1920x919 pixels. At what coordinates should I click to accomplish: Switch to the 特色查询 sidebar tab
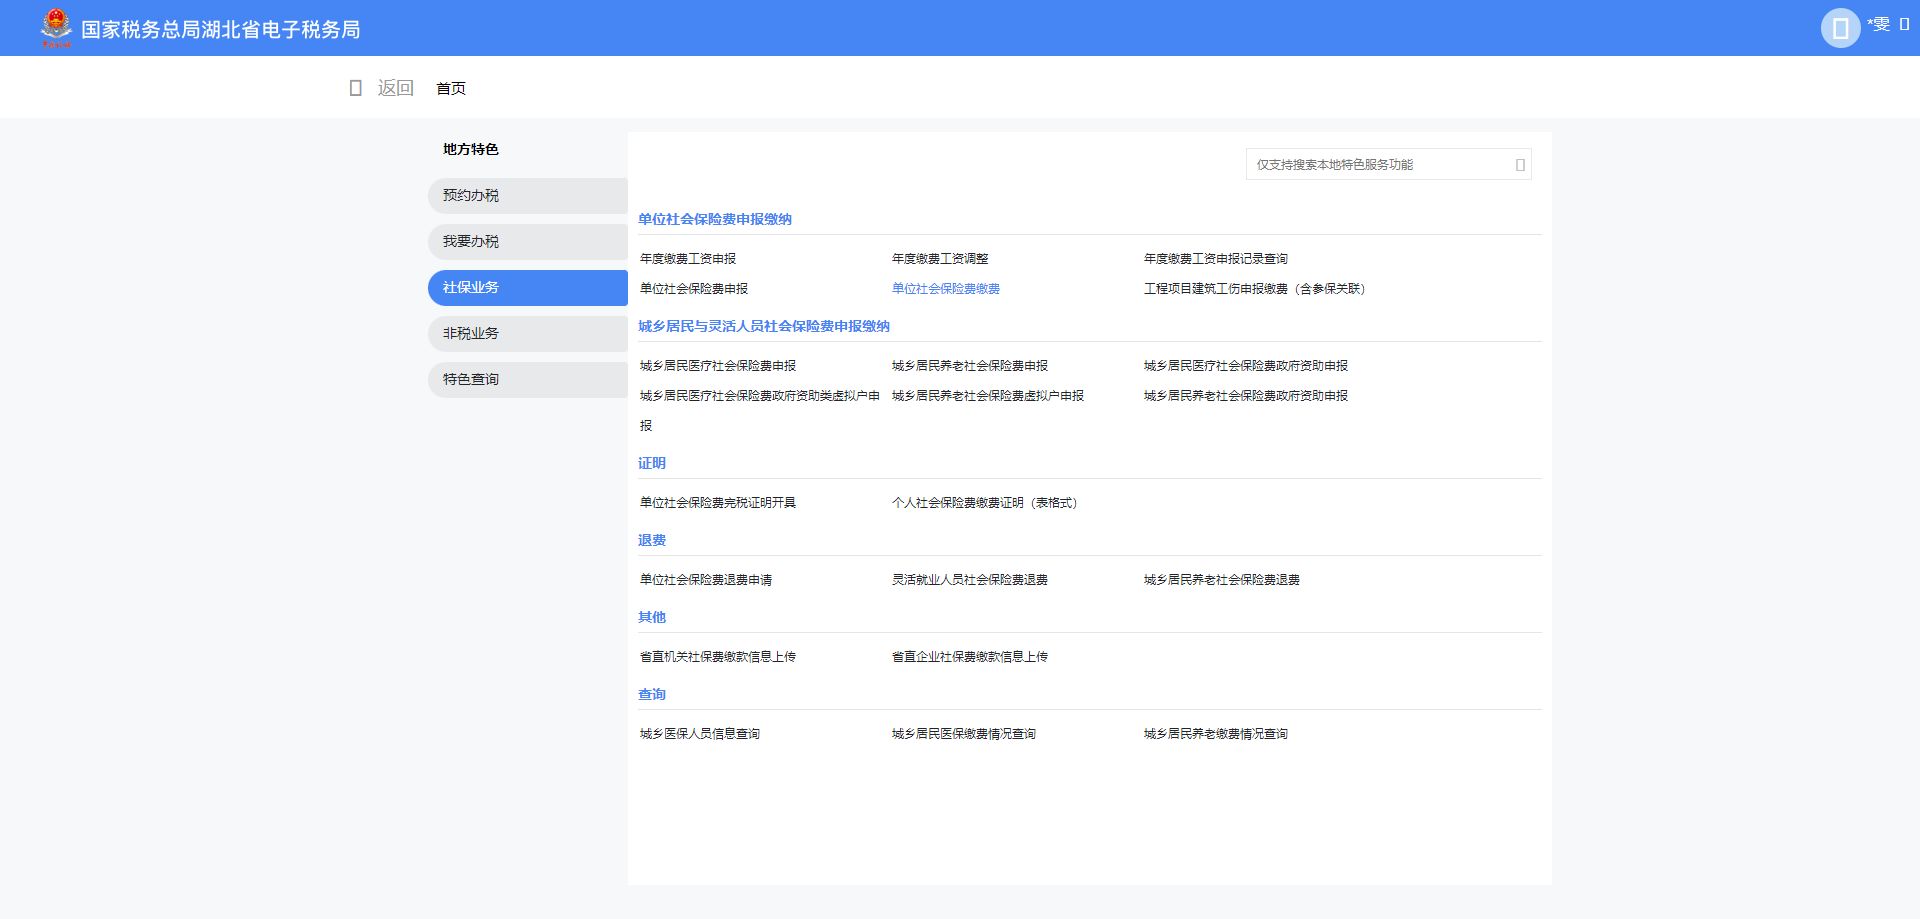point(528,380)
